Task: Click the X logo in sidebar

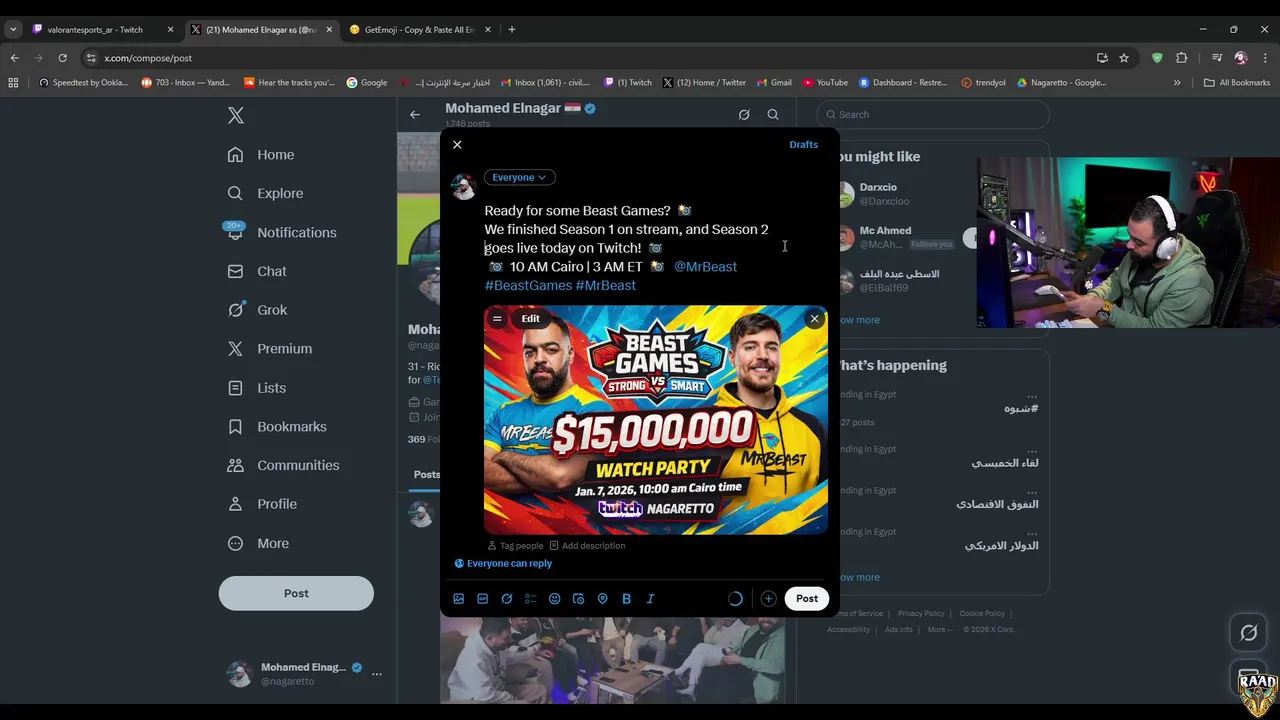Action: coord(236,115)
